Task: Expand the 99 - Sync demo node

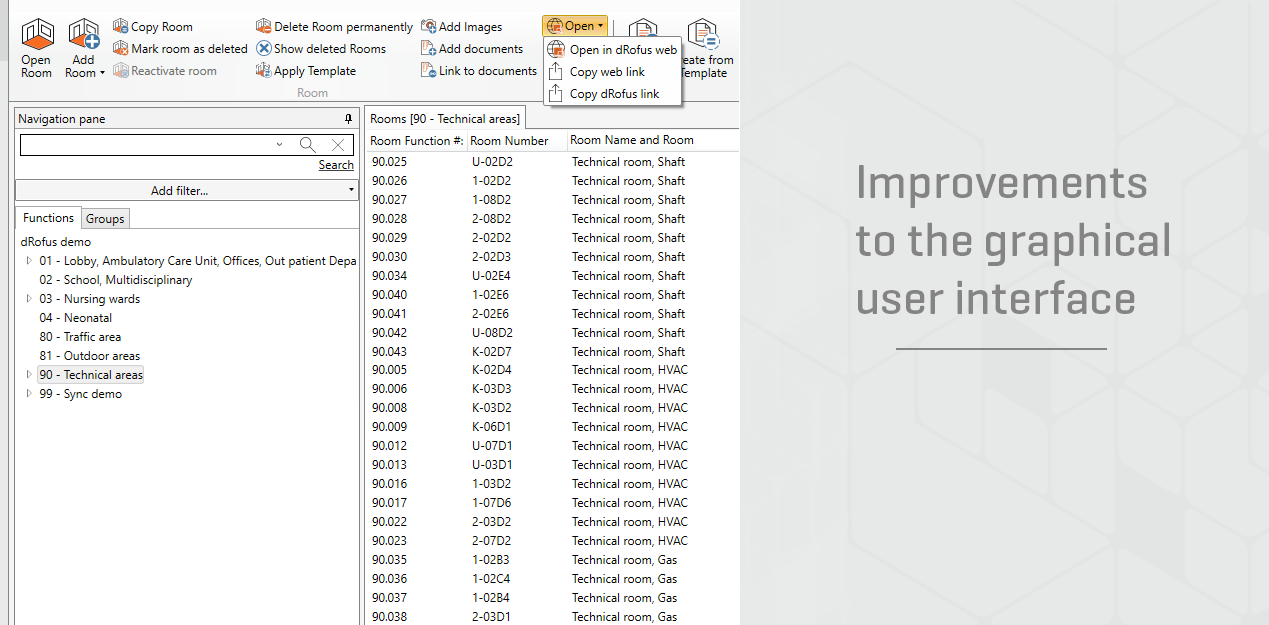Action: click(x=29, y=394)
